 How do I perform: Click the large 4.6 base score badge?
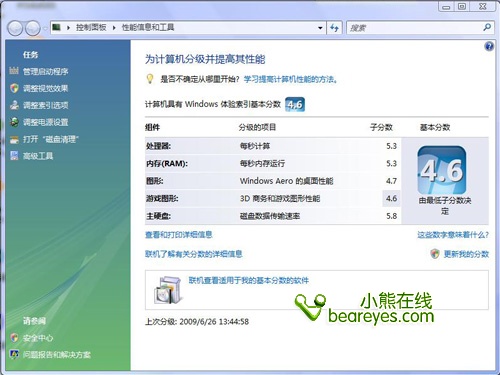442,170
